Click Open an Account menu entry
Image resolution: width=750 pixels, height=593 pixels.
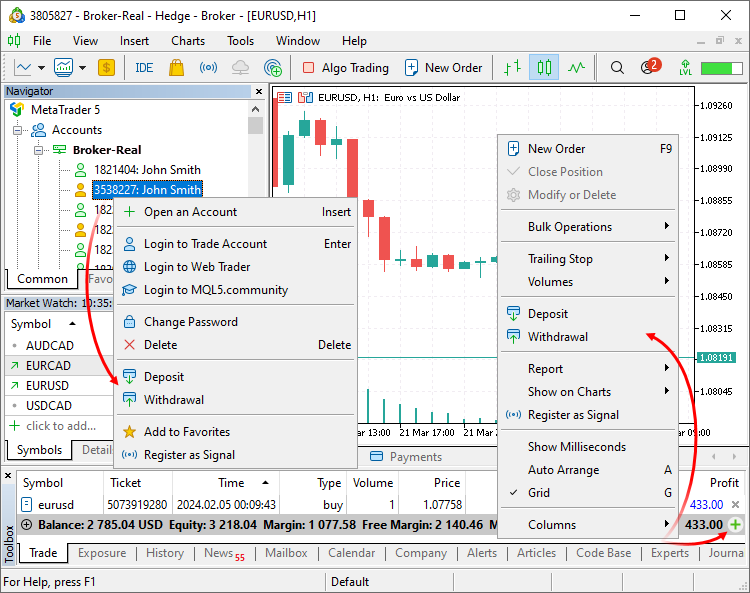236,212
